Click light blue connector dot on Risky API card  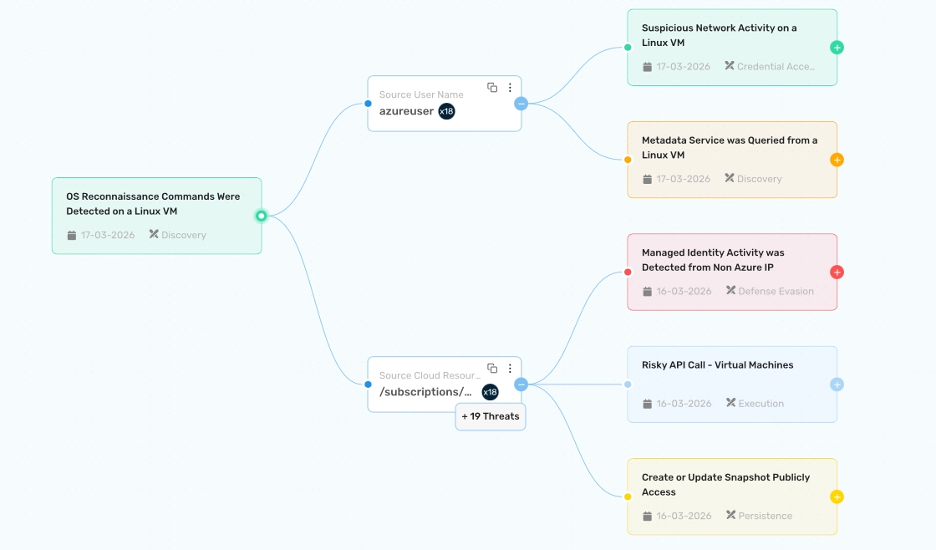(627, 385)
